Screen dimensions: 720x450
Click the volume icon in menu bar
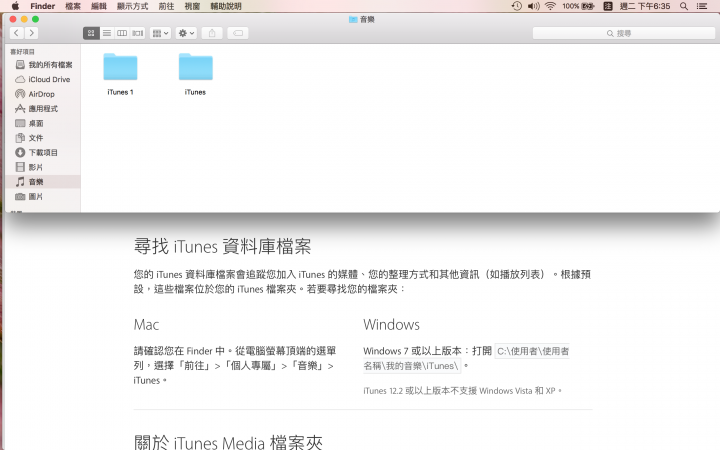533,6
